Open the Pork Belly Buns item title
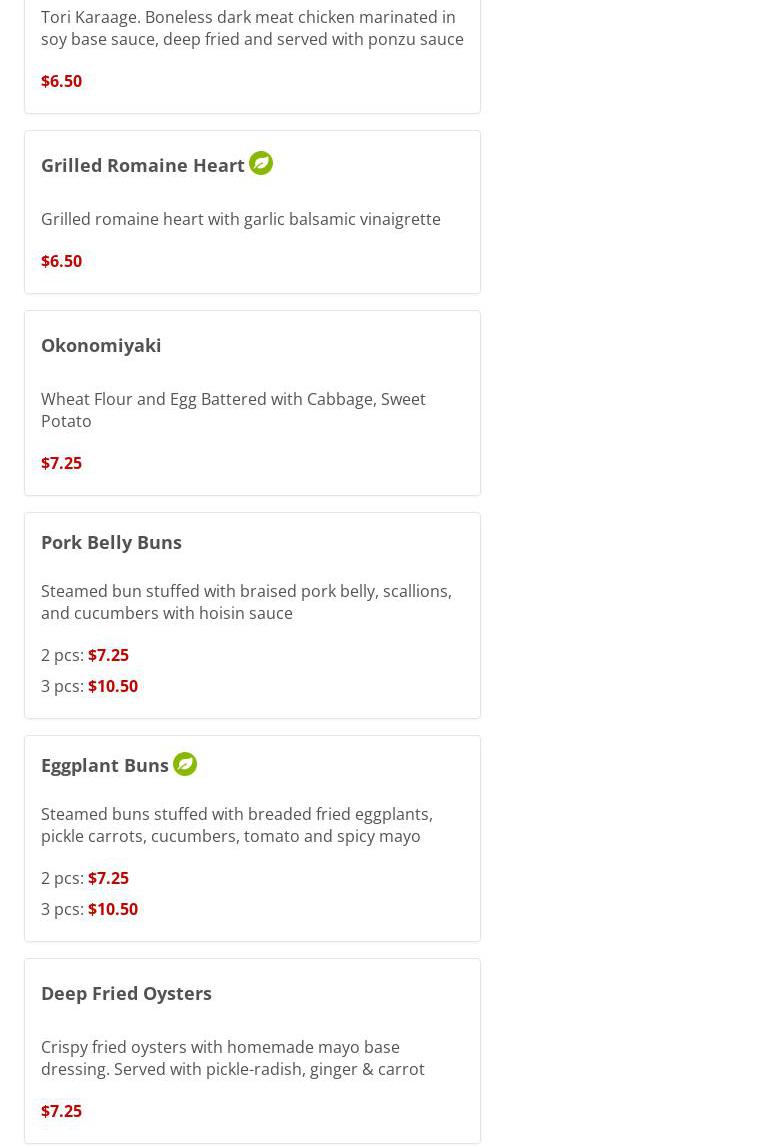This screenshot has height=1147, width=770. point(111,542)
